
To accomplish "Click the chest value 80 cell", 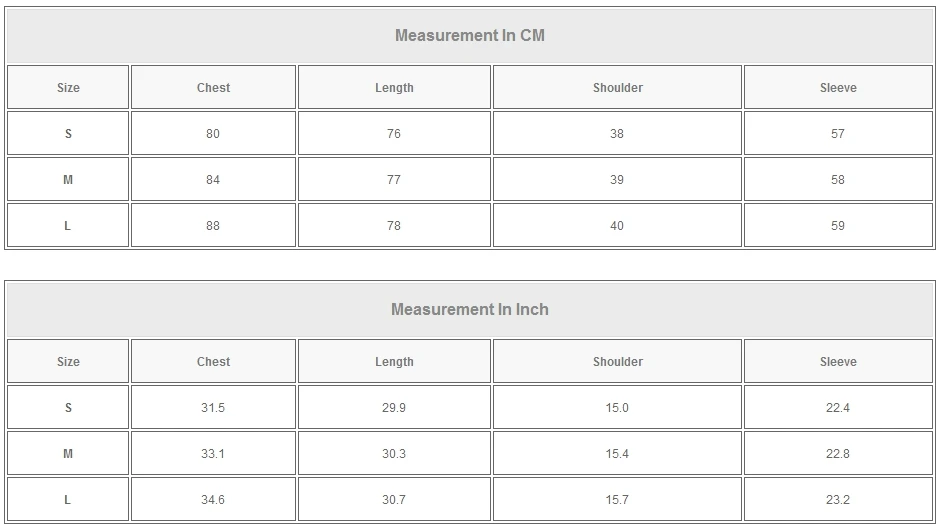I will 213,134.
